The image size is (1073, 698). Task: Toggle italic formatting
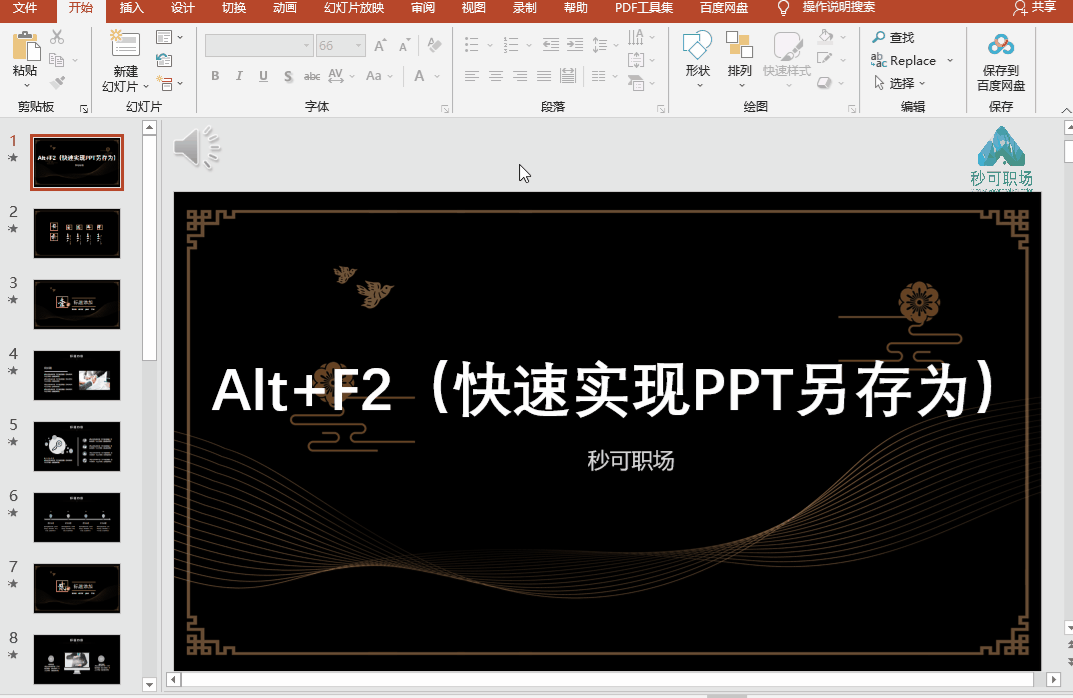pos(238,76)
